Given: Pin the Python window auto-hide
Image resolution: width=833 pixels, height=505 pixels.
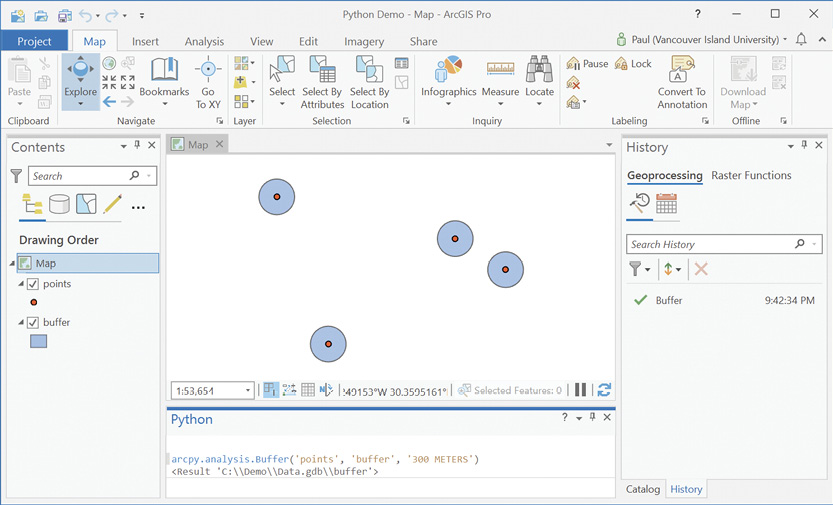Looking at the screenshot, I should [592, 417].
